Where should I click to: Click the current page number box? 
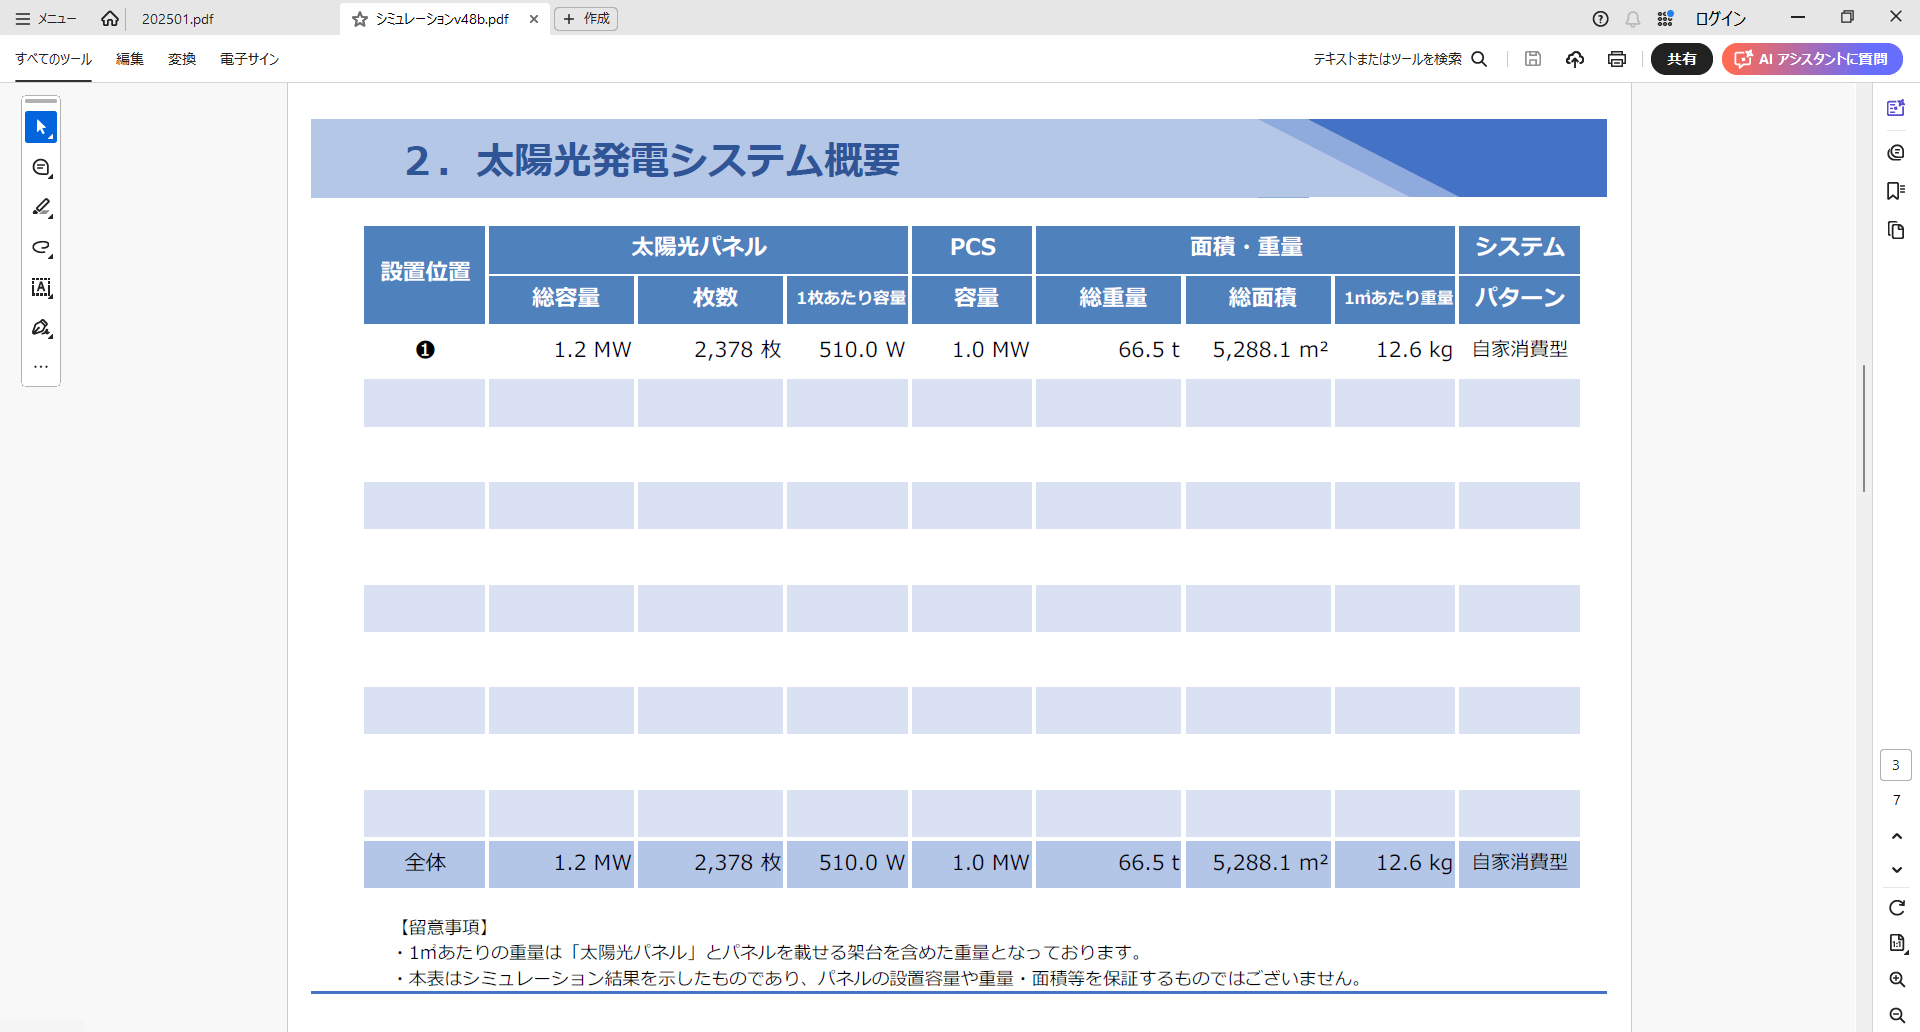click(1895, 765)
